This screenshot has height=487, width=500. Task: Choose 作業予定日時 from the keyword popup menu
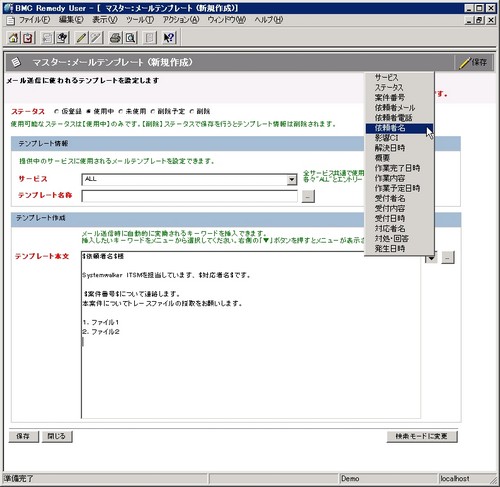pos(399,188)
